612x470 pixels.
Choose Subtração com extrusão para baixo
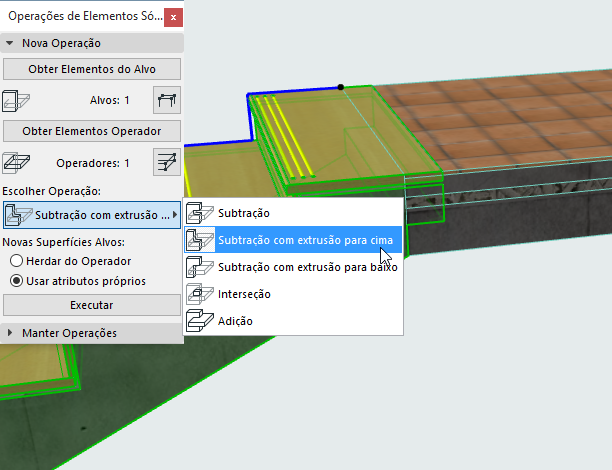[293, 267]
